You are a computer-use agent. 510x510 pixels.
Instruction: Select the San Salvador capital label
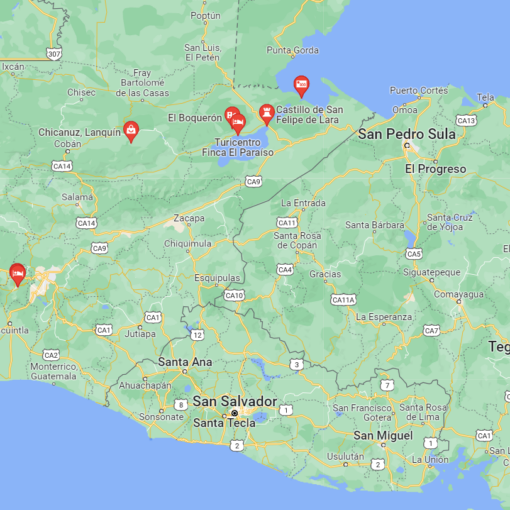point(235,401)
